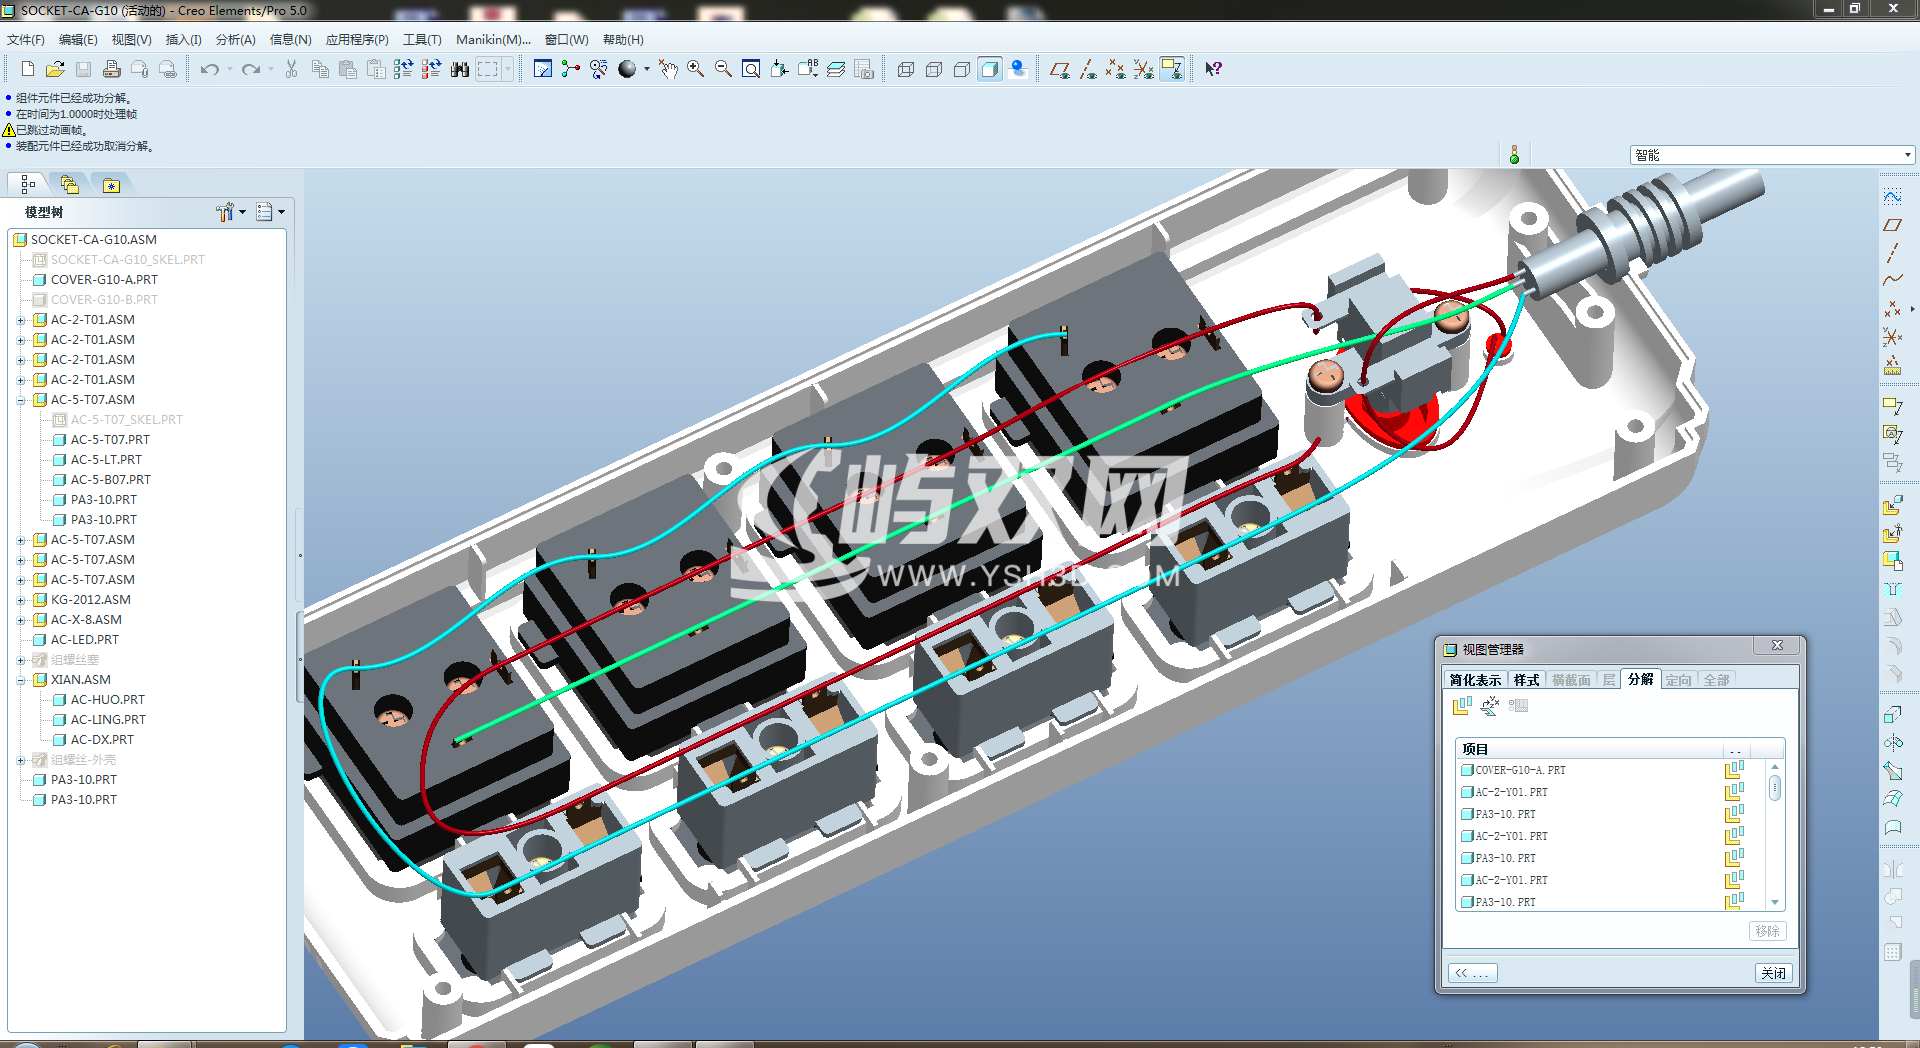
Task: Click the context help cursor icon
Action: click(1213, 69)
